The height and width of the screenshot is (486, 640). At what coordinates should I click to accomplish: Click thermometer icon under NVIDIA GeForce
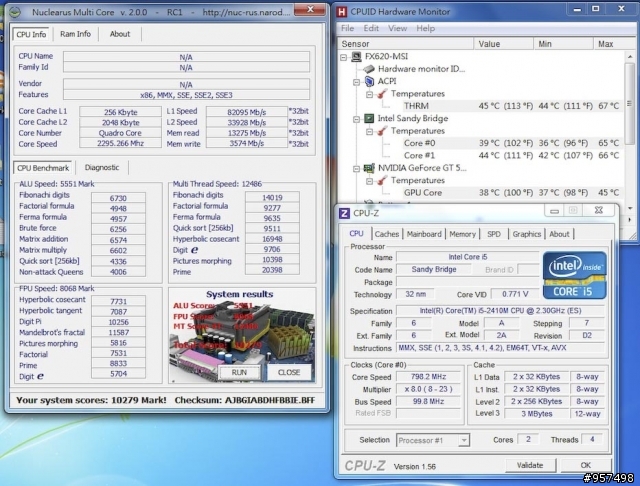[382, 180]
